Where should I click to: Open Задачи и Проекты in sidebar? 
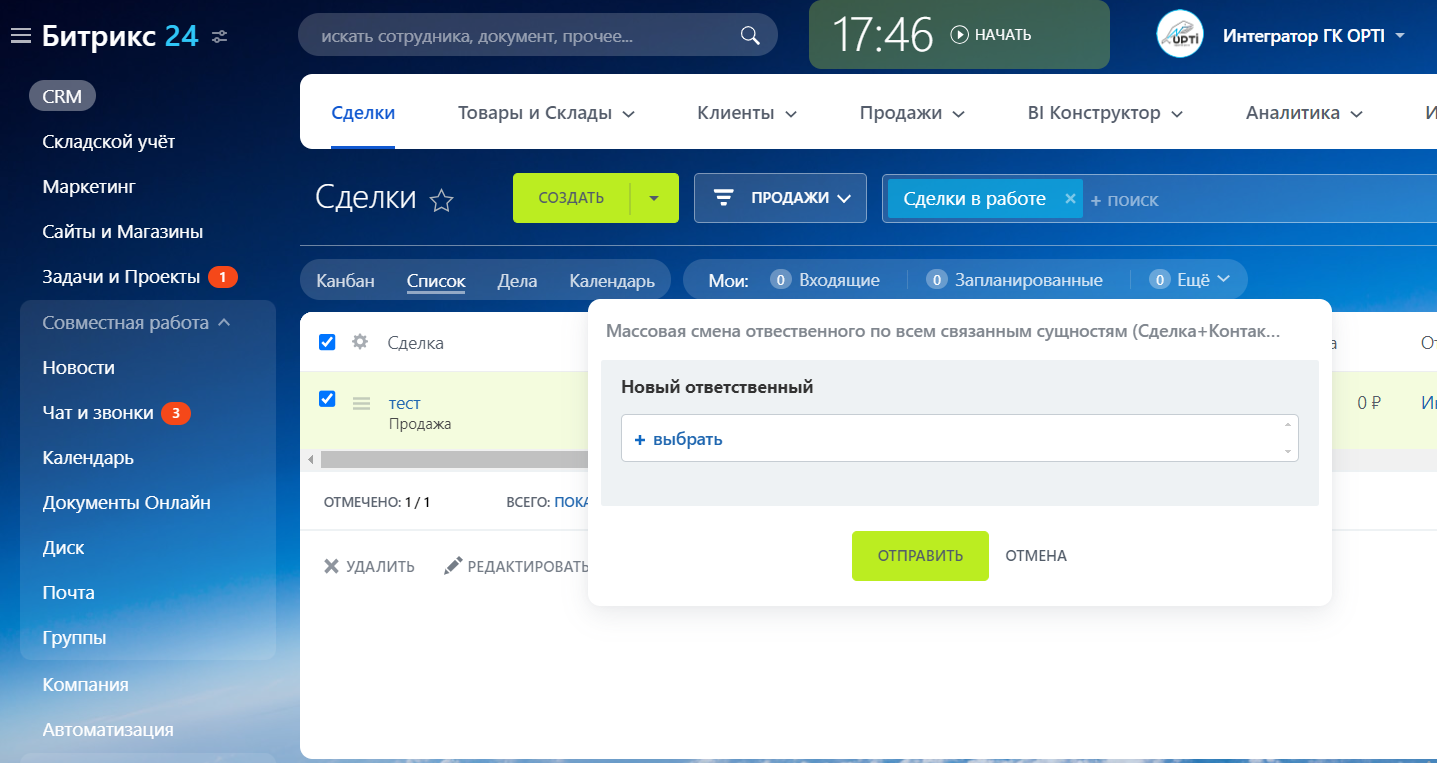(x=120, y=277)
